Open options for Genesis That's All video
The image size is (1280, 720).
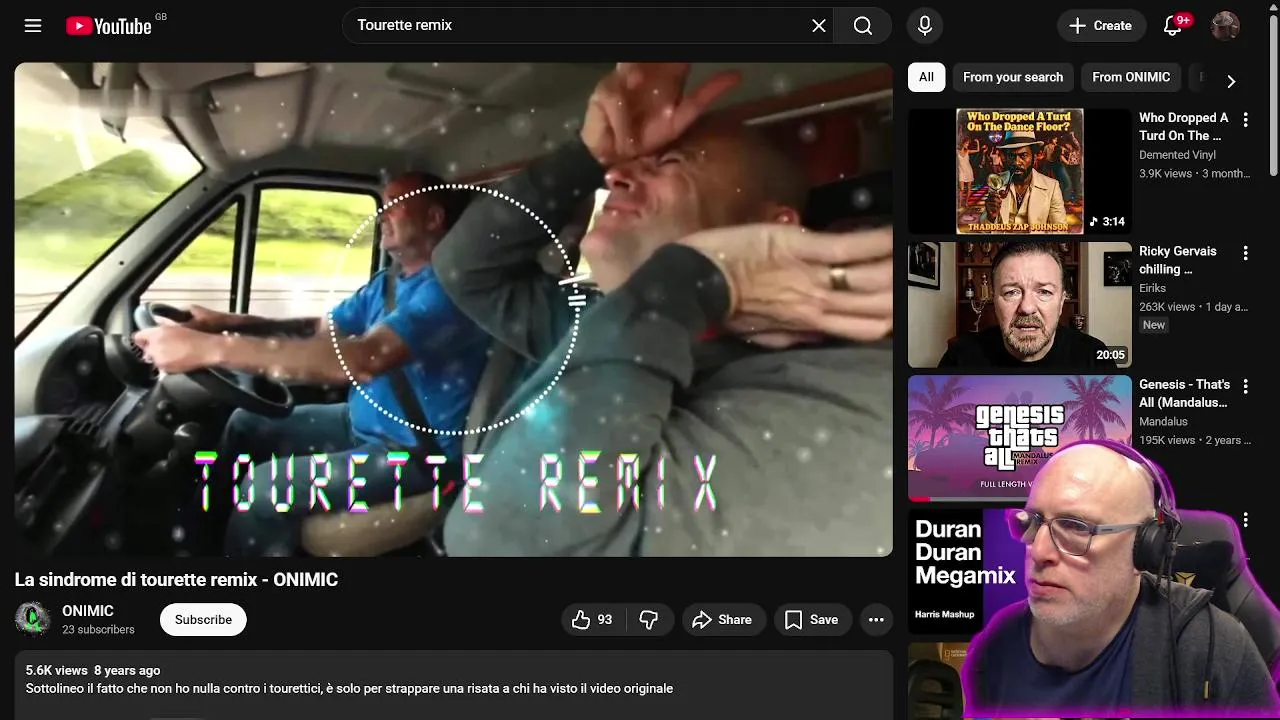pos(1245,386)
